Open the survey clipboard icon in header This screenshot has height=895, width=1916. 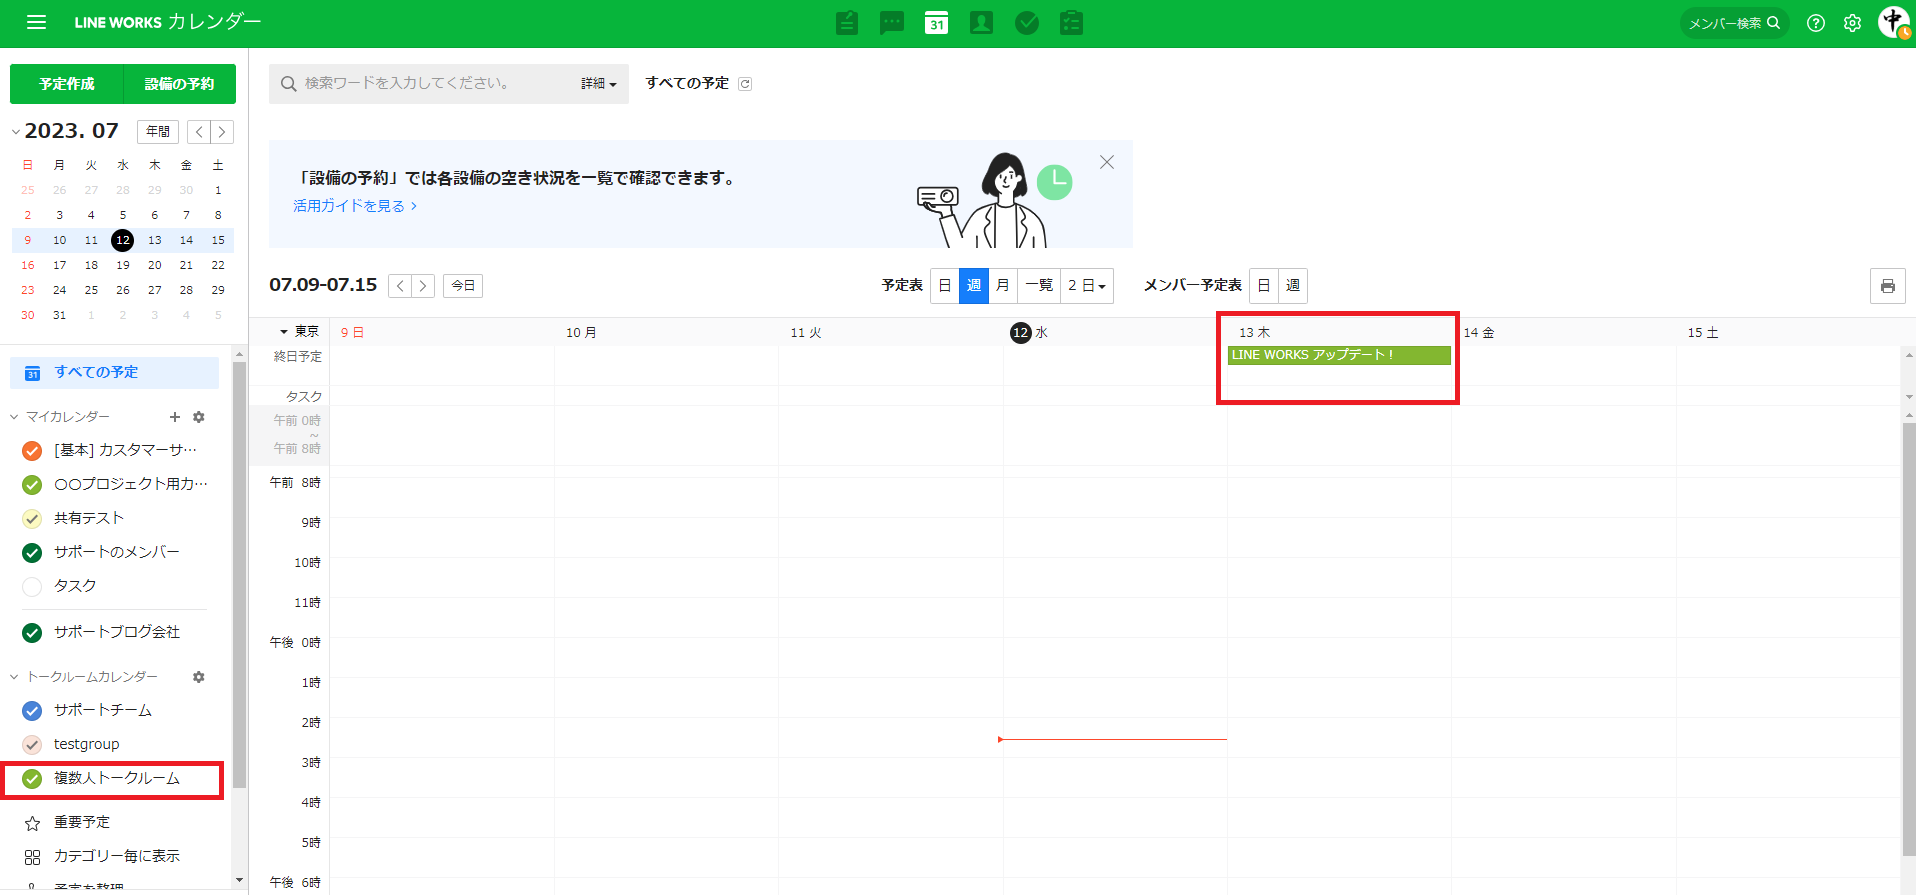(x=1071, y=23)
